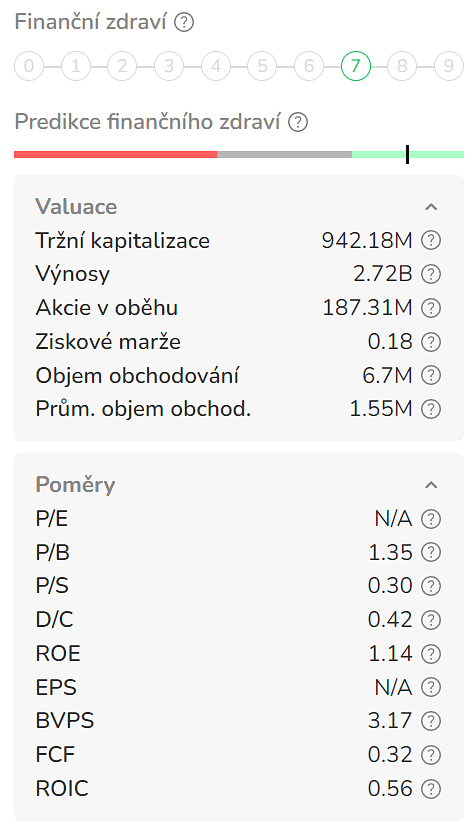Click the black marker on prediction bar
The image size is (475, 828).
point(407,154)
